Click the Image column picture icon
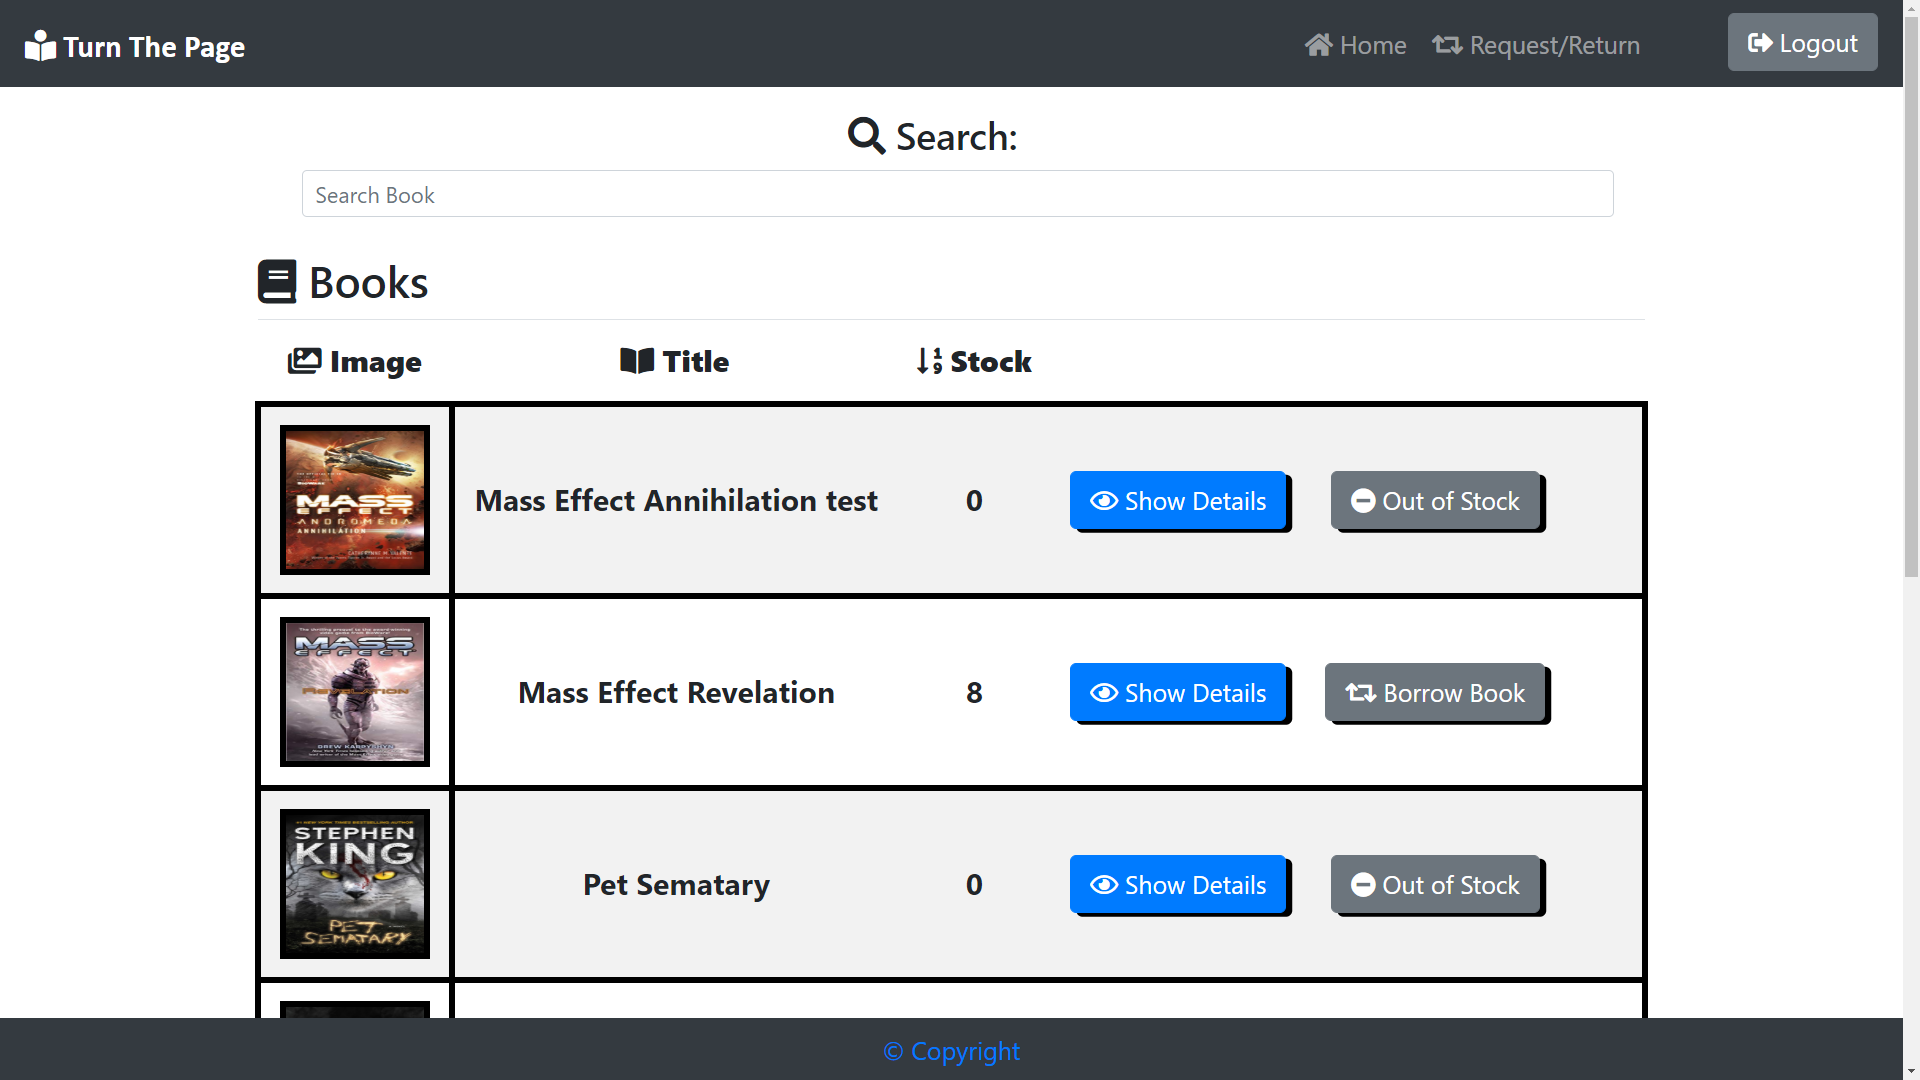 pyautogui.click(x=304, y=361)
